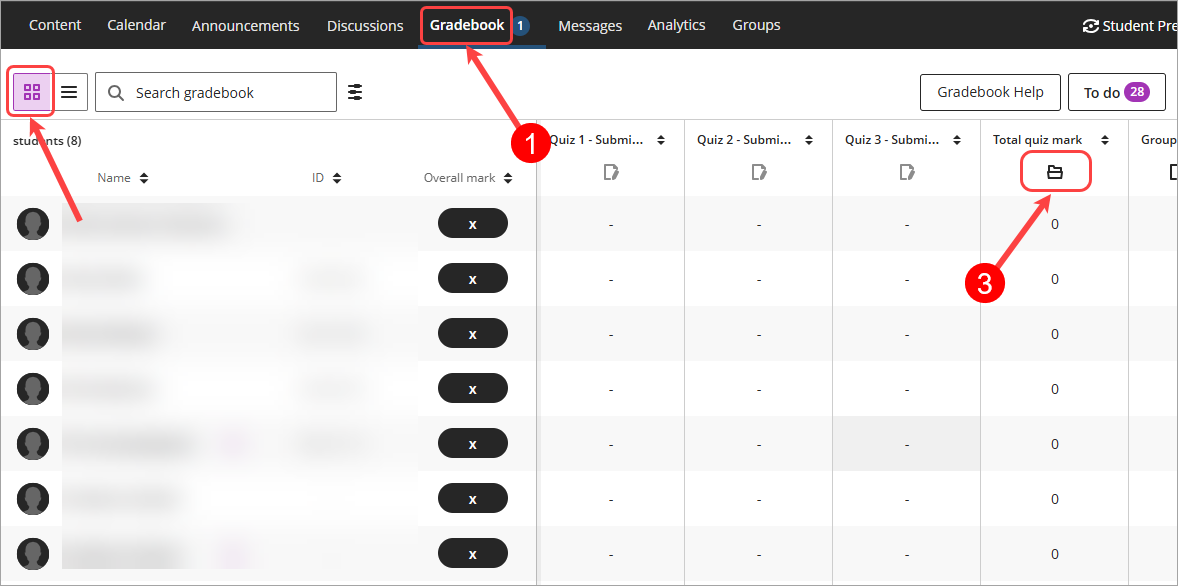The height and width of the screenshot is (586, 1178).
Task: Select the grey highlighted Quiz 3 cell
Action: (907, 444)
